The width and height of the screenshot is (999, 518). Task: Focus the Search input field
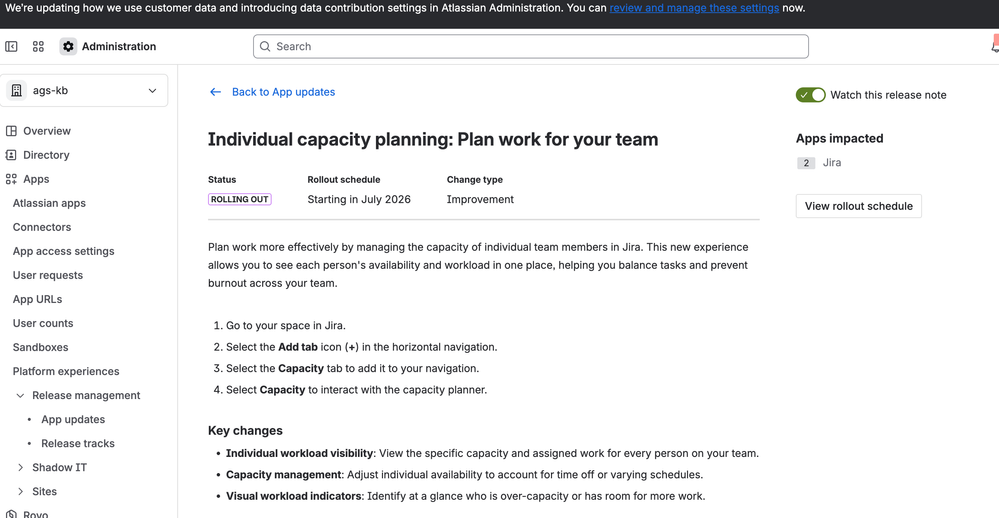point(531,47)
